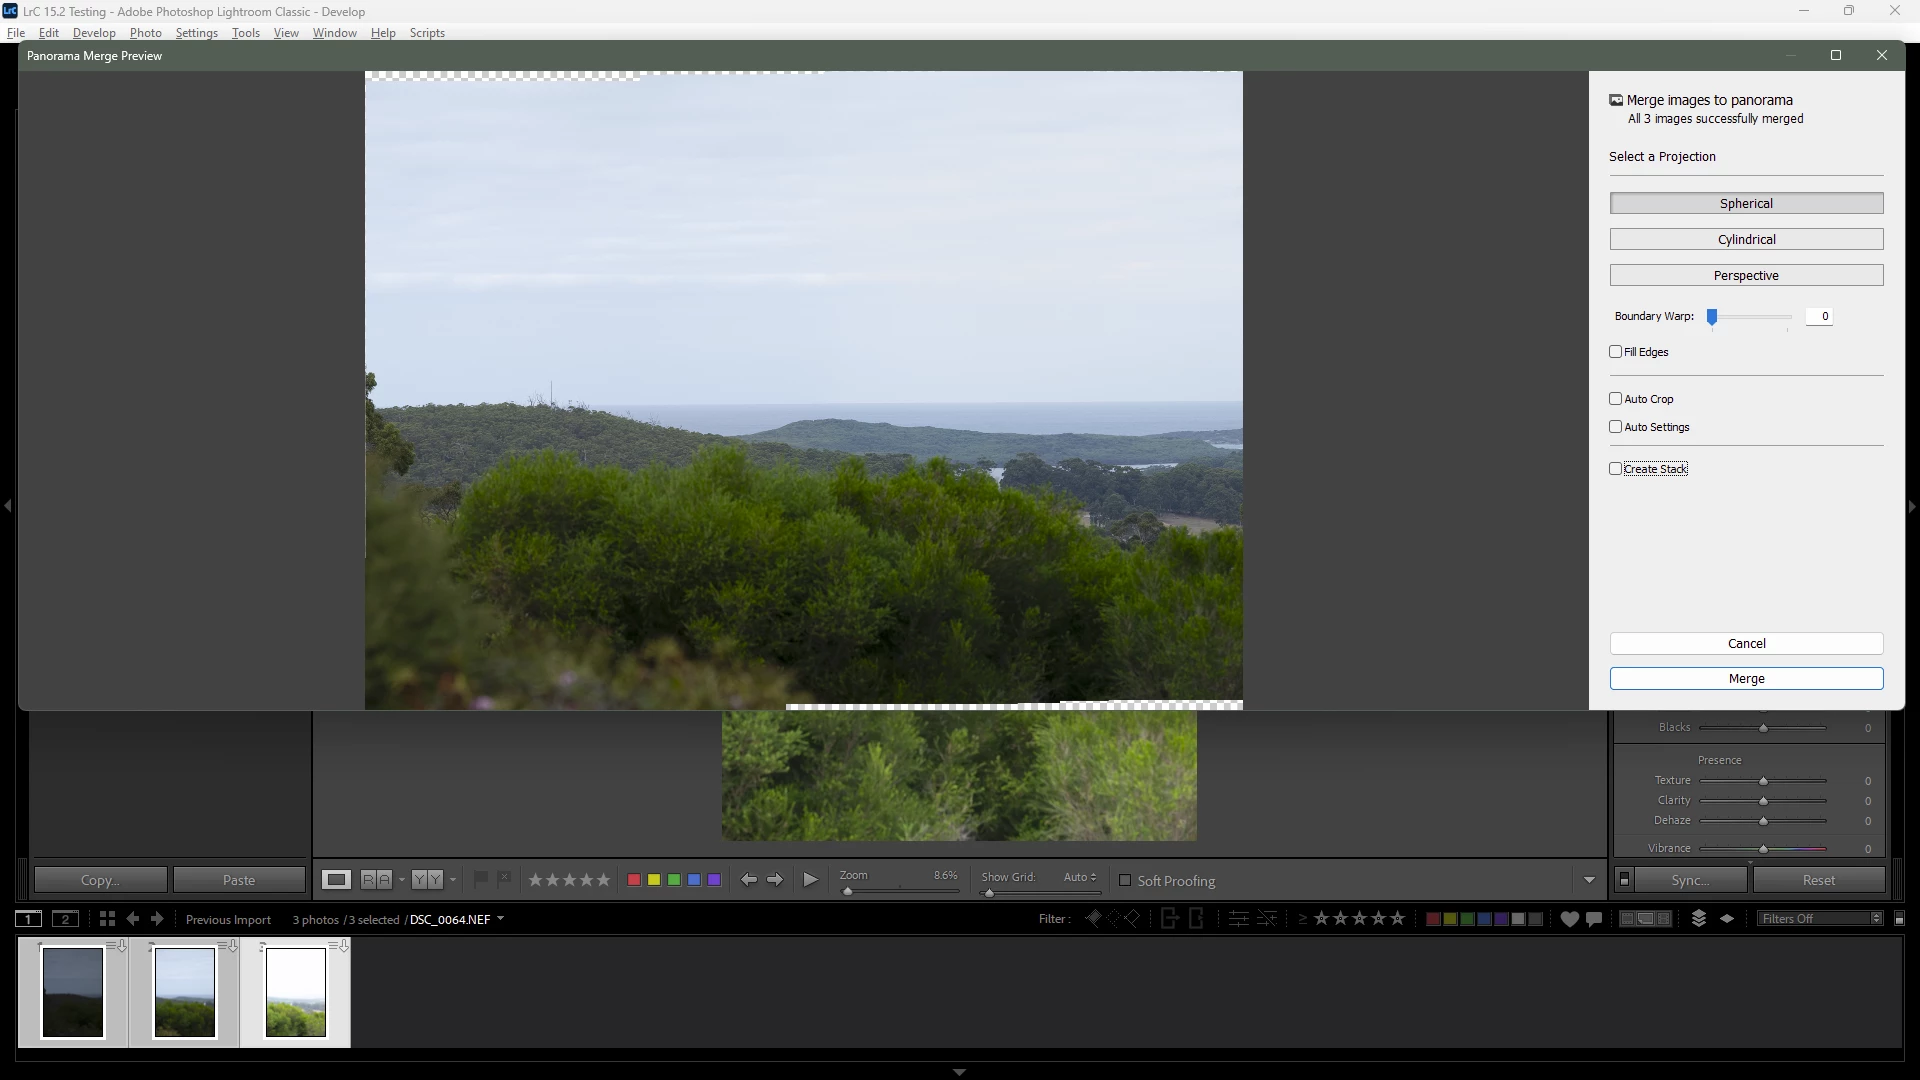Expand the DSC_0064.NEF filename dropdown
This screenshot has width=1920, height=1080.
tap(500, 919)
